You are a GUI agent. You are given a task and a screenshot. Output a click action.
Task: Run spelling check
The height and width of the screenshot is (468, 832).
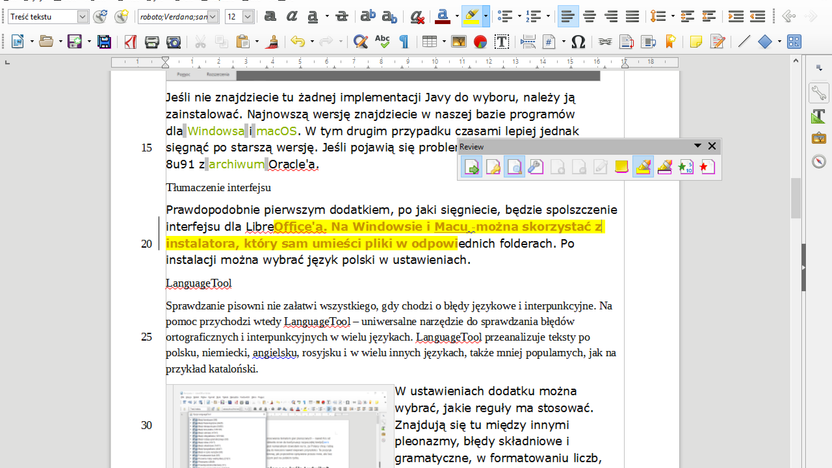tap(382, 41)
